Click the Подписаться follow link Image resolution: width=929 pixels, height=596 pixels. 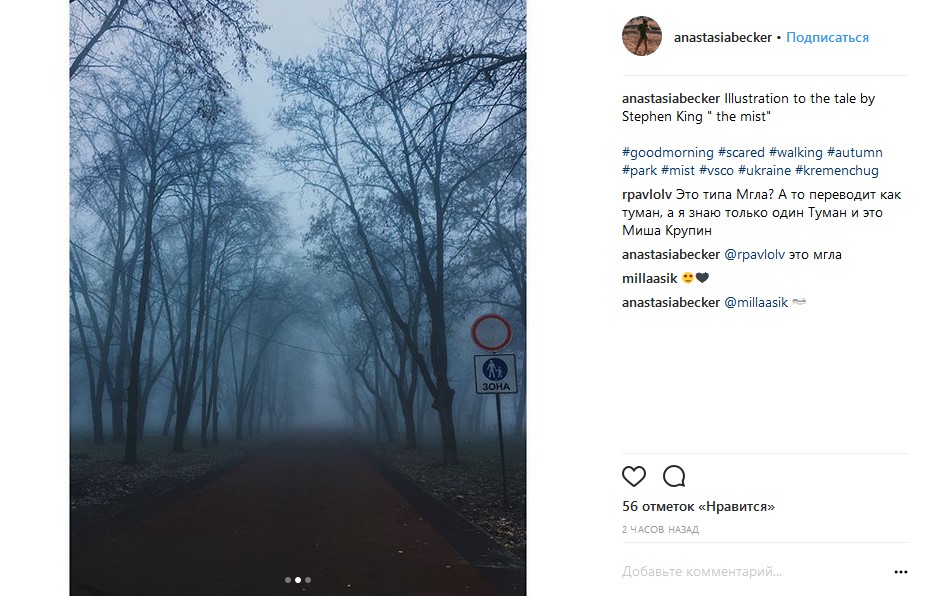[827, 38]
